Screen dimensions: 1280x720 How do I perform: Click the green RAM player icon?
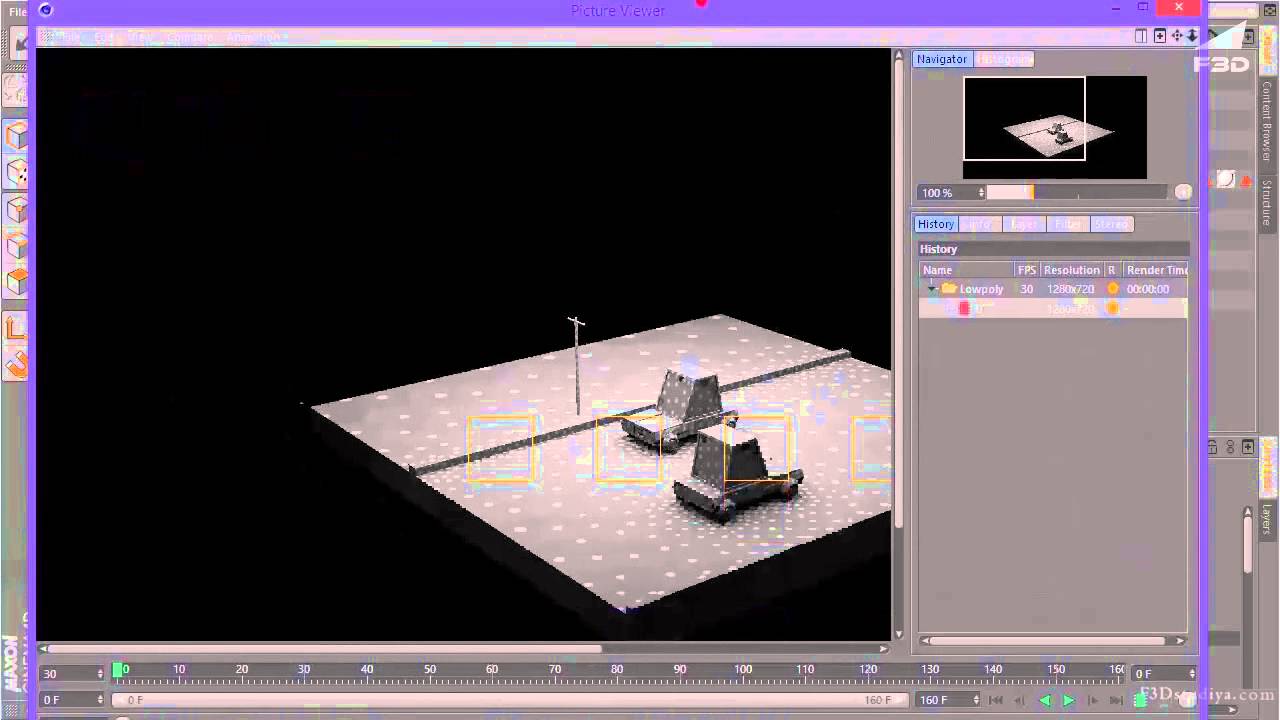pos(1141,700)
